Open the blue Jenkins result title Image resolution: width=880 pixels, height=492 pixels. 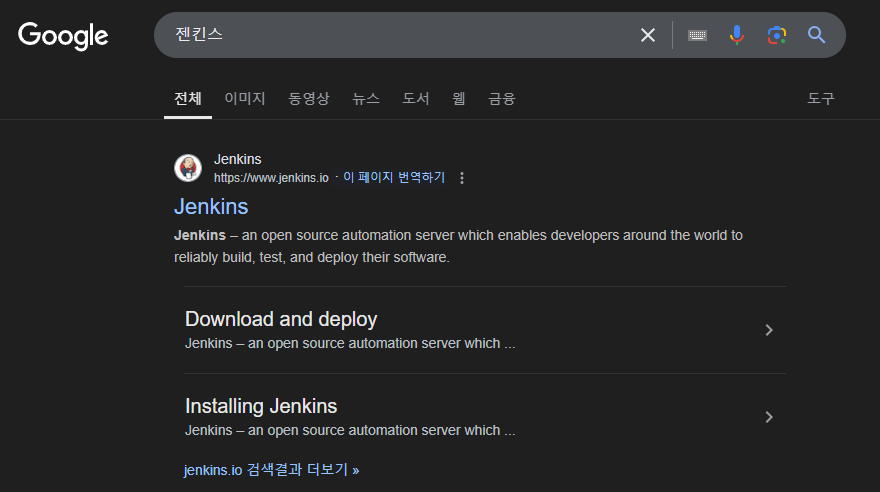tap(211, 206)
